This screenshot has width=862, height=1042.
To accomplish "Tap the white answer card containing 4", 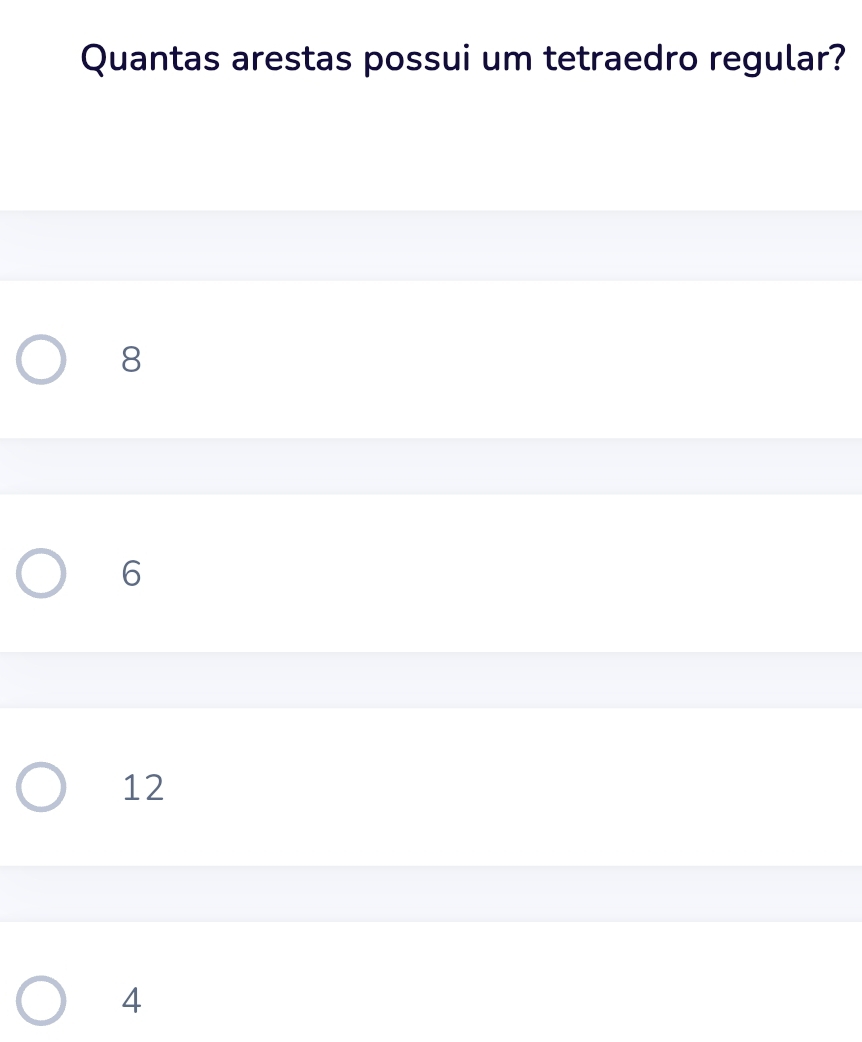I will pyautogui.click(x=431, y=982).
